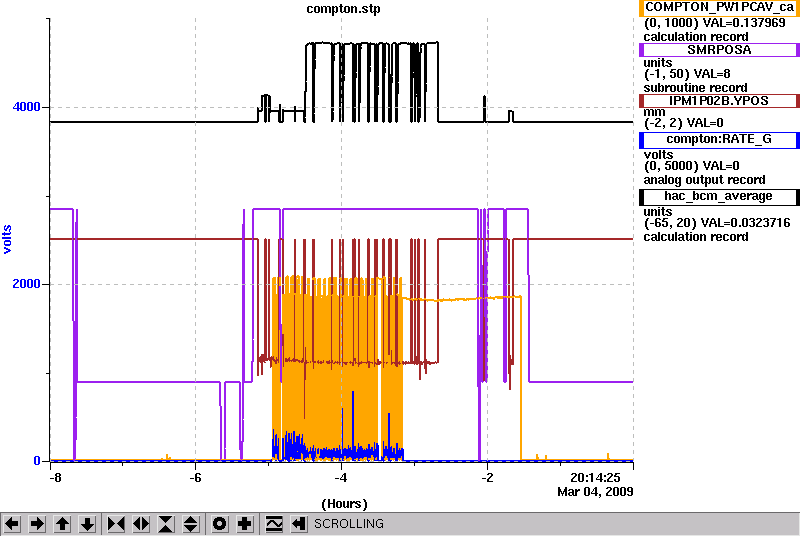The height and width of the screenshot is (536, 800).
Task: Click the horizontal zoom-in bowtie icon
Action: click(116, 524)
